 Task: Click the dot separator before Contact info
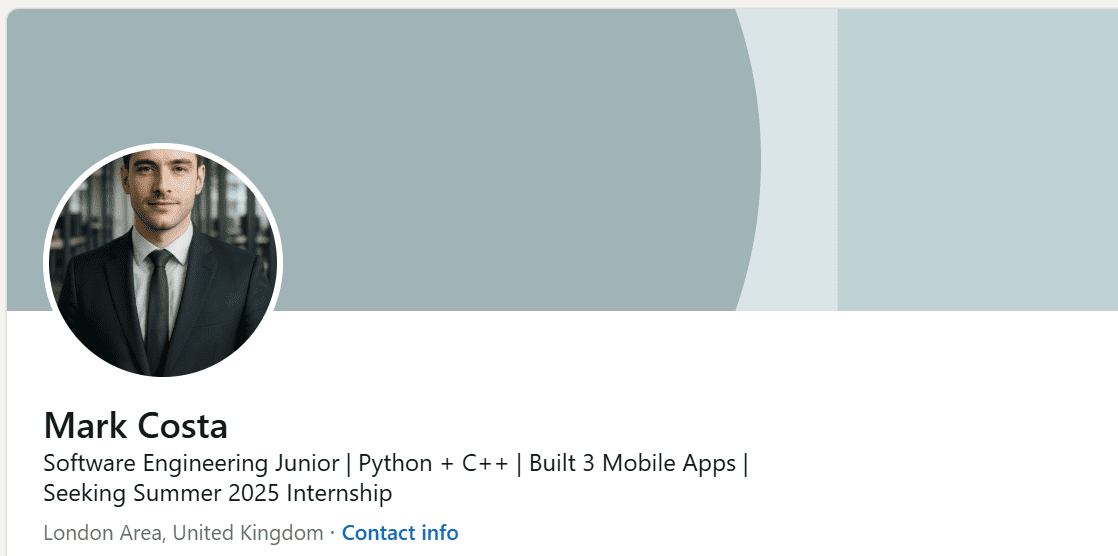[x=332, y=533]
